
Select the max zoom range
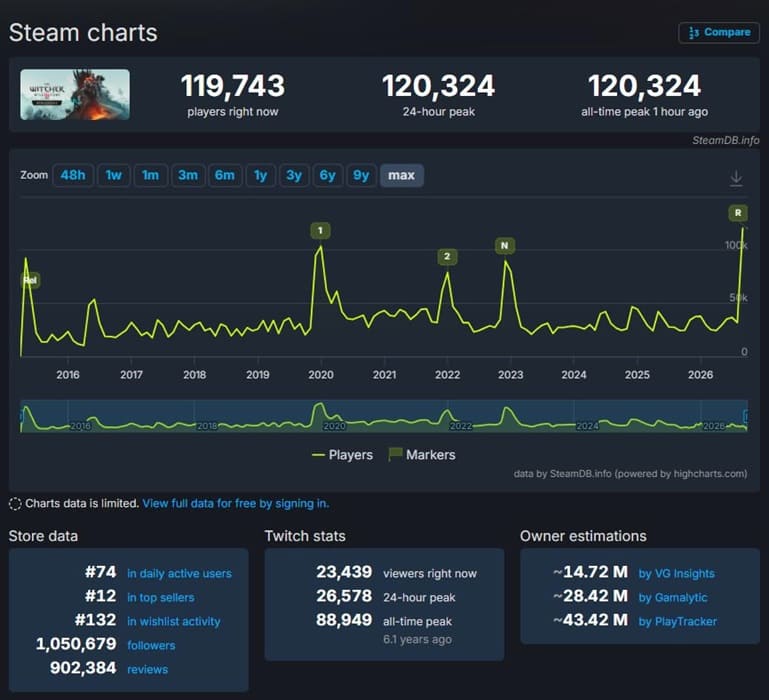(x=402, y=175)
